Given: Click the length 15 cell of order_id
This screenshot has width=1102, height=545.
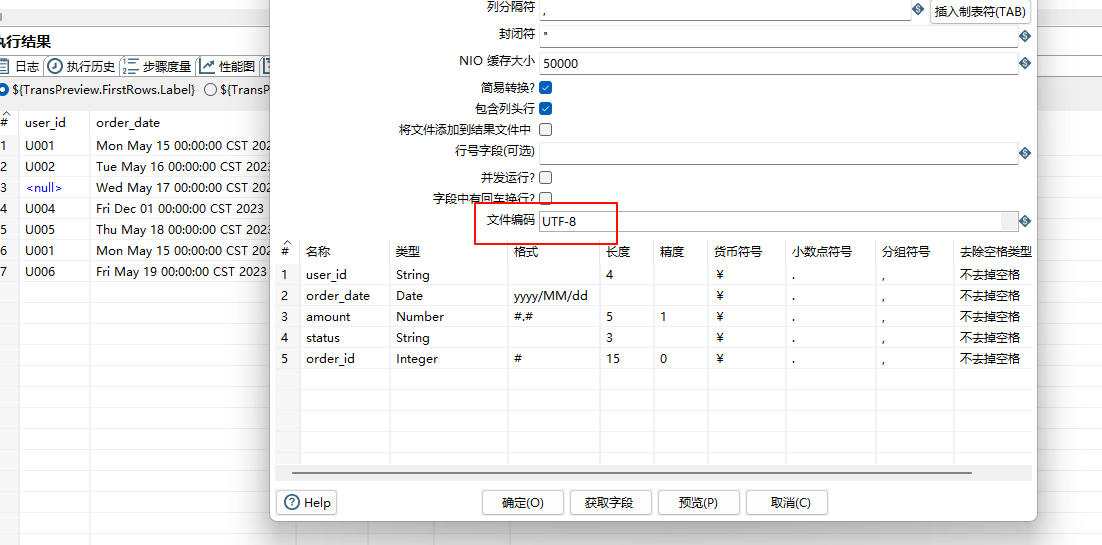Looking at the screenshot, I should [x=626, y=359].
